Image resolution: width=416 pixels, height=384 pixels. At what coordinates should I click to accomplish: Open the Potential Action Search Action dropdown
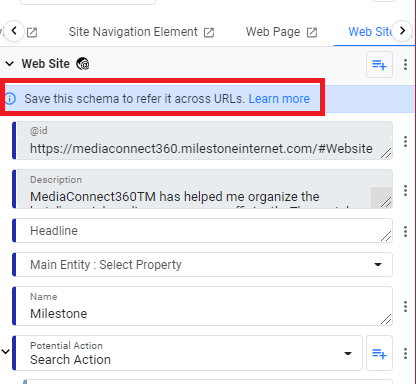[187, 353]
